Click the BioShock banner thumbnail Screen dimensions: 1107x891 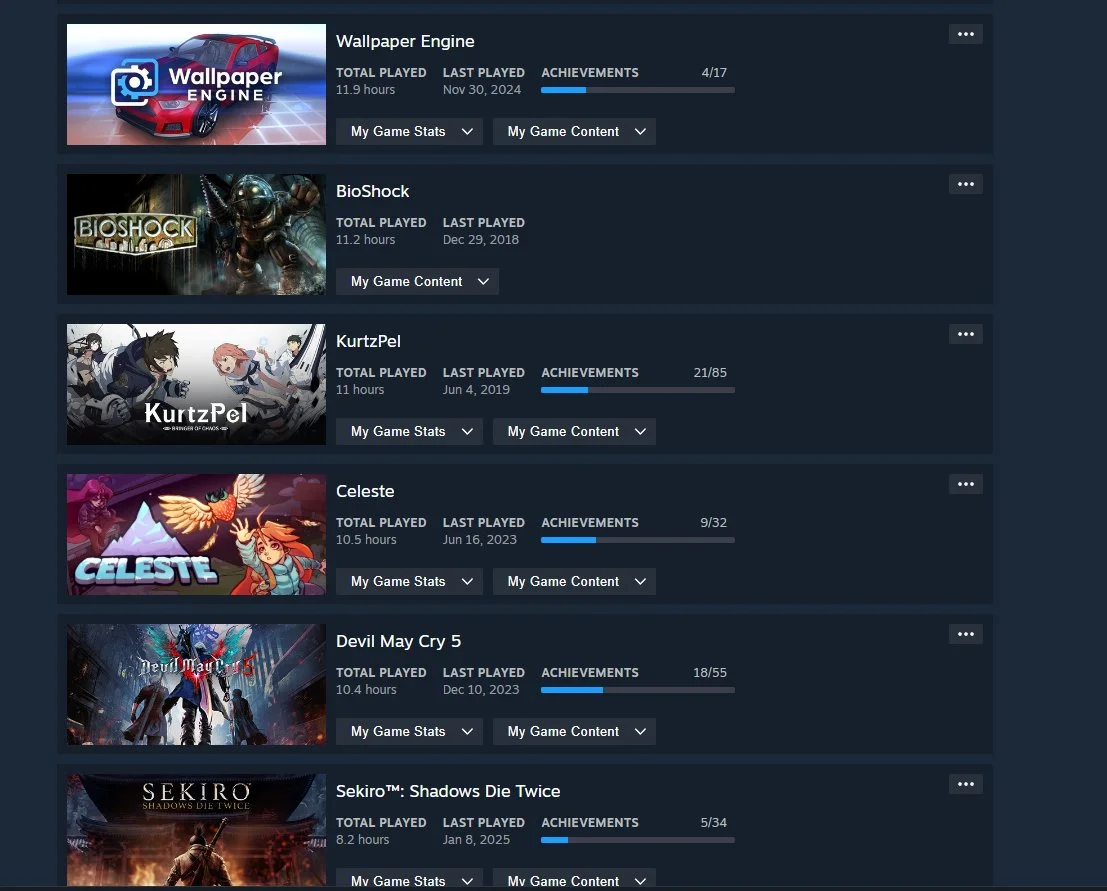(196, 234)
